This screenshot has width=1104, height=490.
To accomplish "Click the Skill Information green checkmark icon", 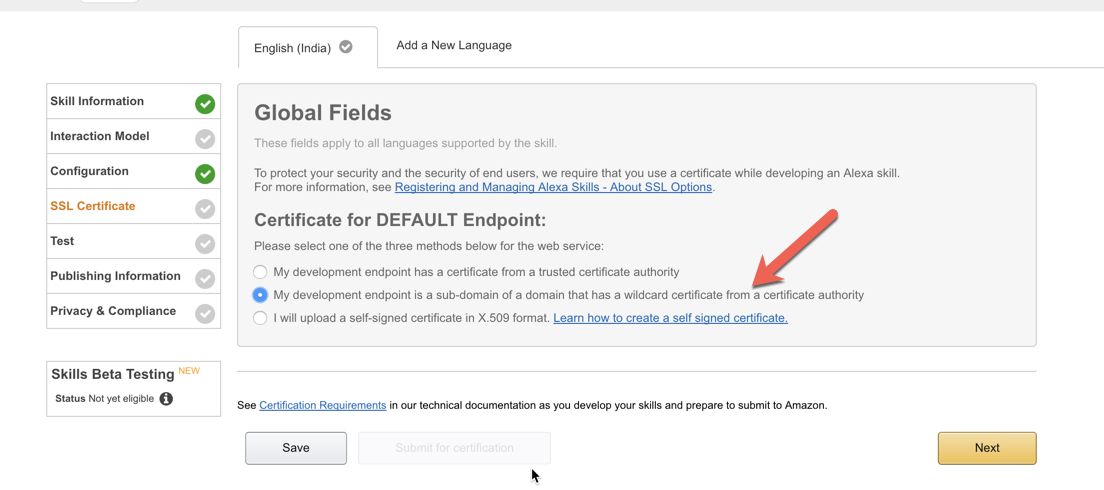I will (x=205, y=103).
